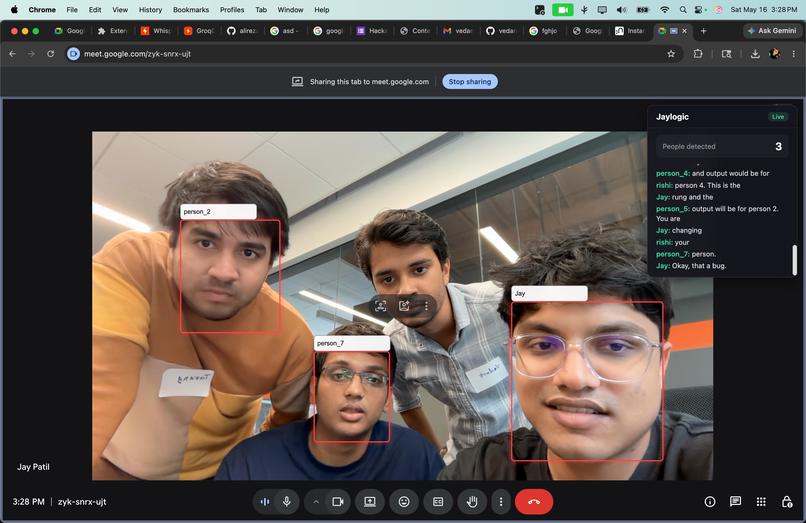Open the three-dot menu on the video overlay

[x=426, y=306]
